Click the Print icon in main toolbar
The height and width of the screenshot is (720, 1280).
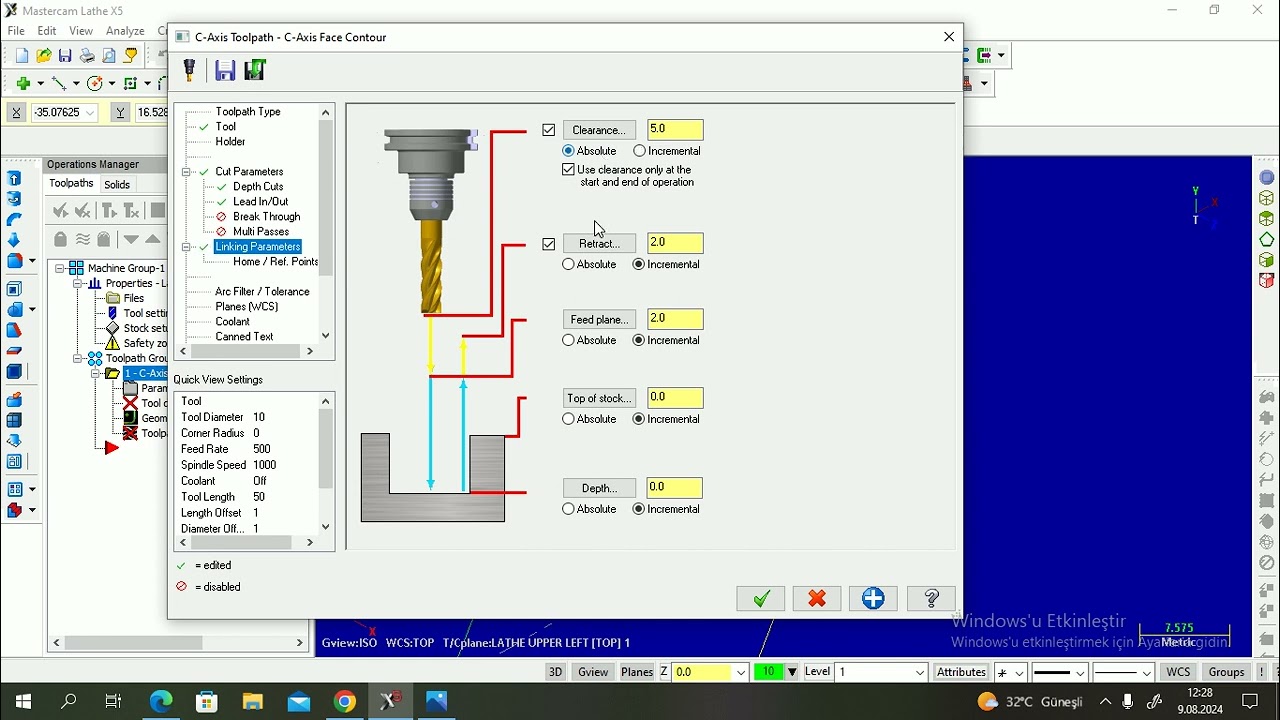coord(87,56)
